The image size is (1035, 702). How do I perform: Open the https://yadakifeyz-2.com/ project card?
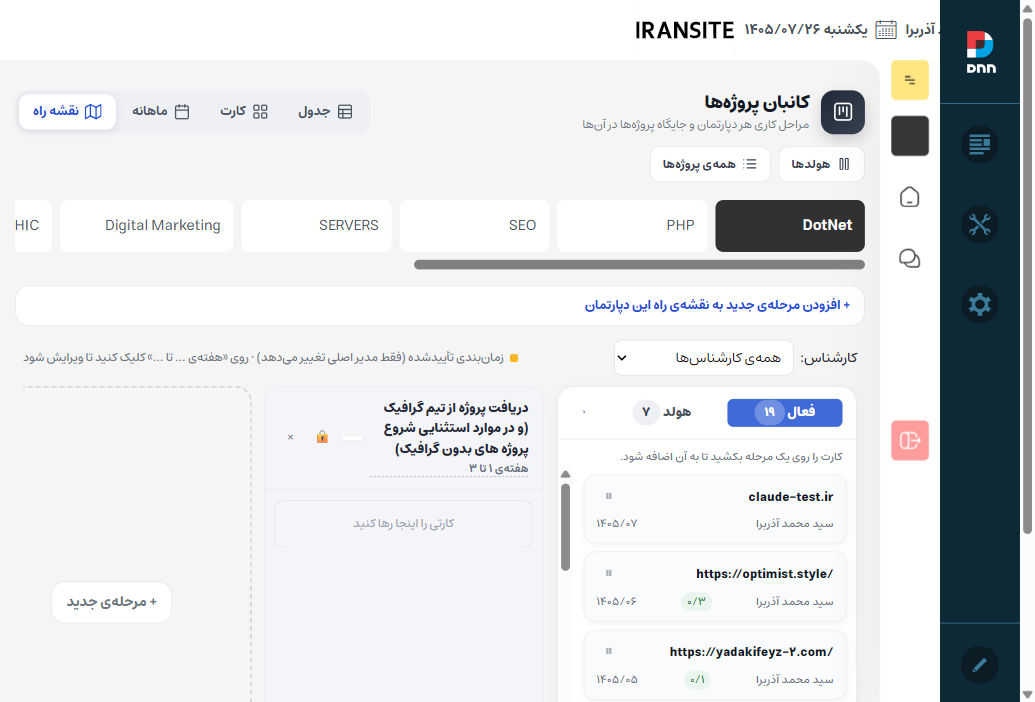point(715,664)
